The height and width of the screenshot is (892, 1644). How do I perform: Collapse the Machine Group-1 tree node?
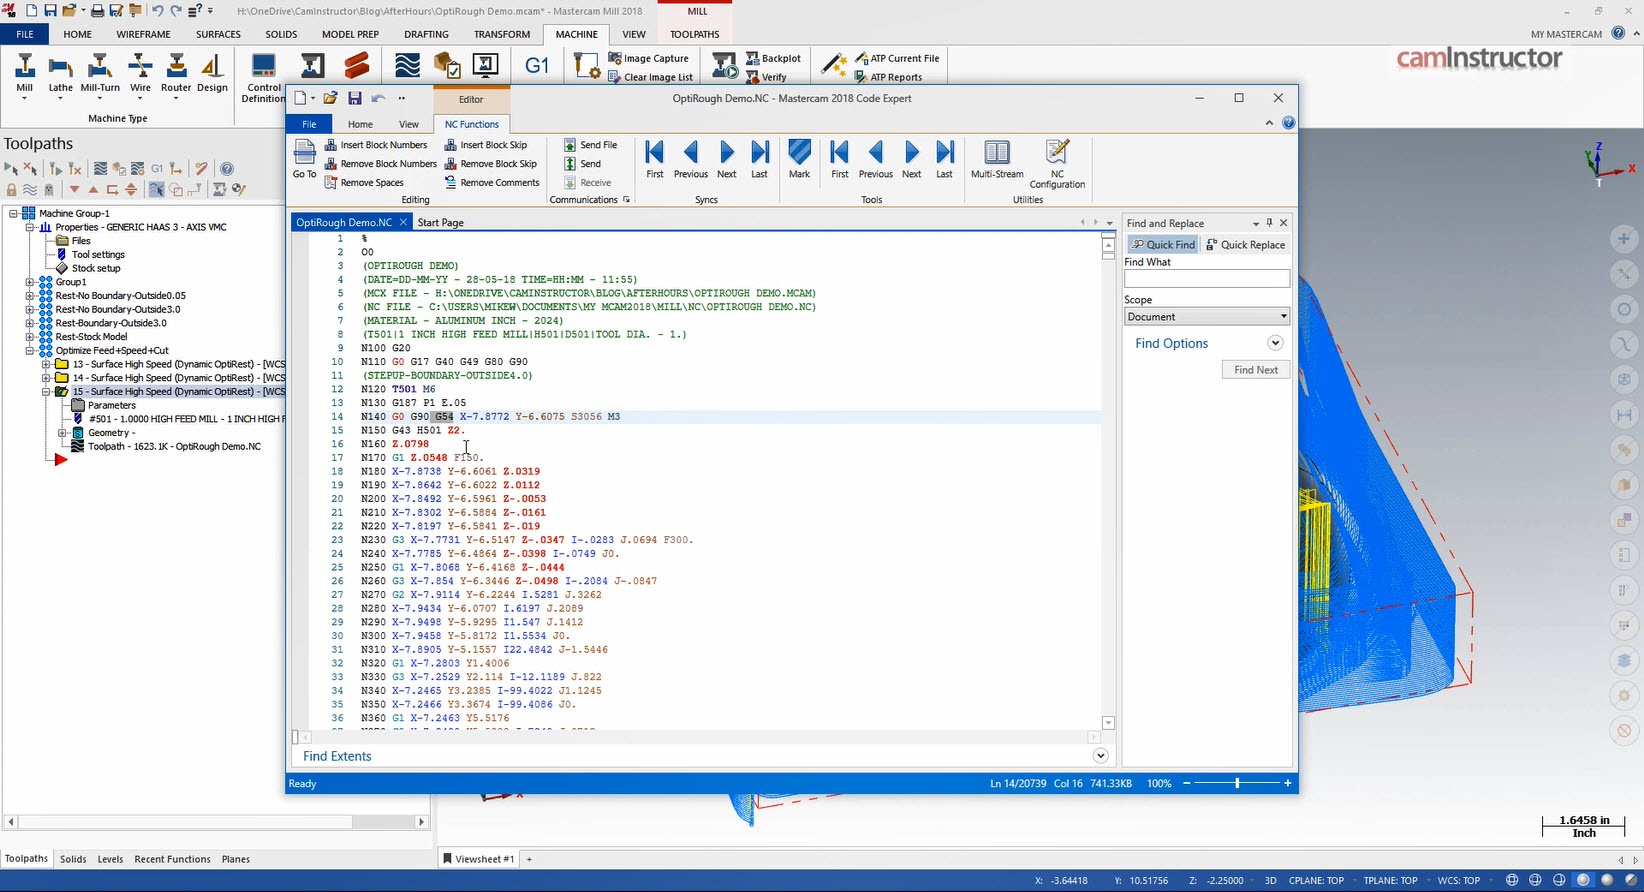[15, 213]
